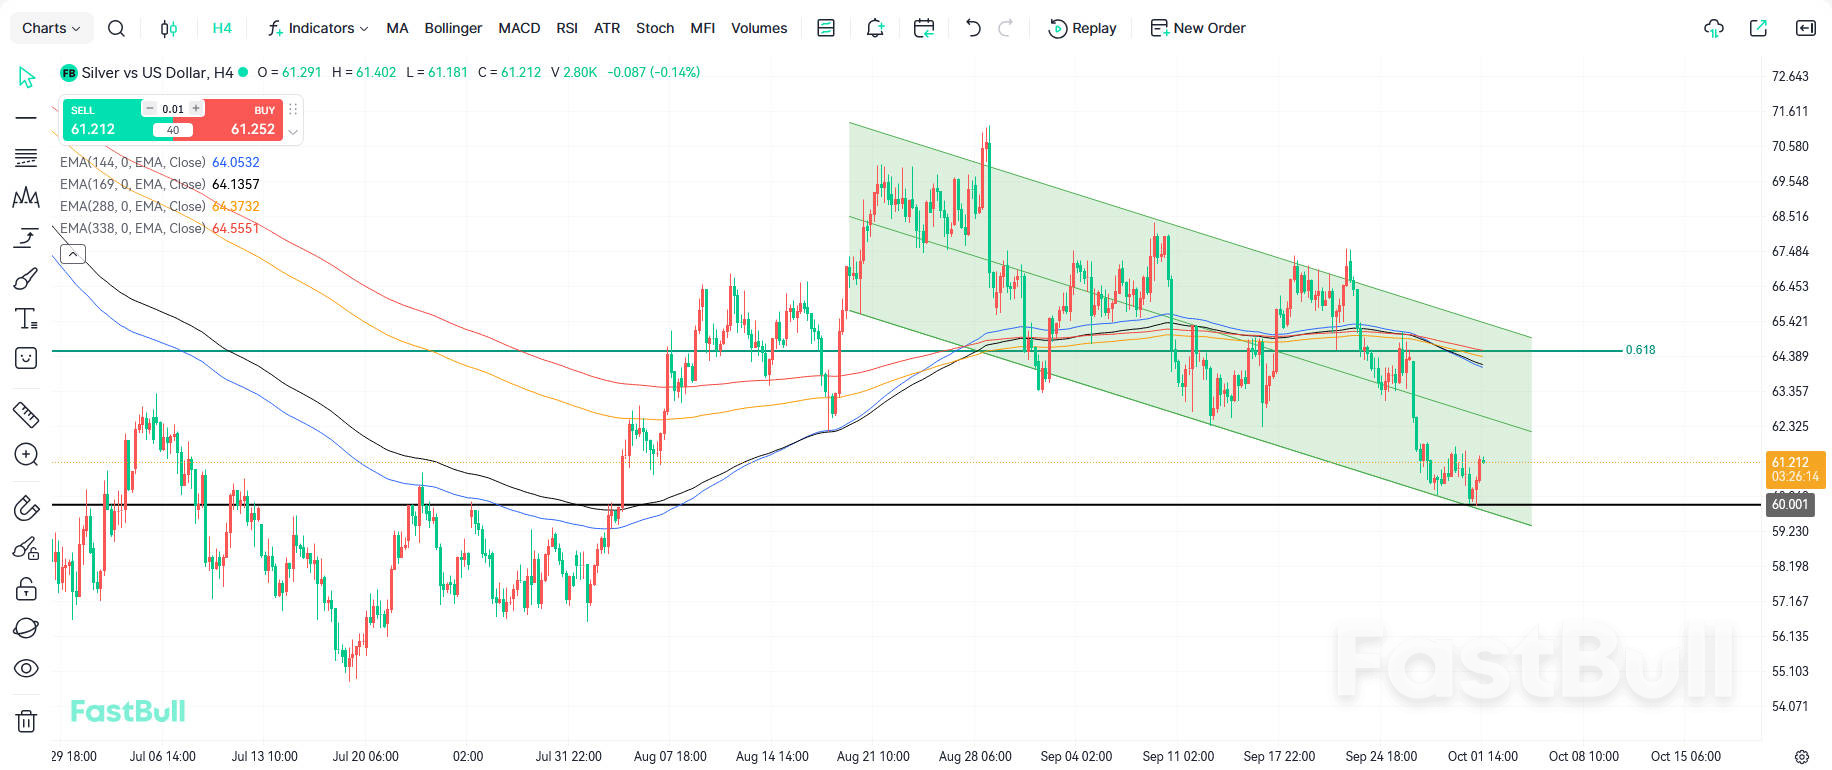Add the Bollinger indicator
The width and height of the screenshot is (1832, 770).
(453, 28)
